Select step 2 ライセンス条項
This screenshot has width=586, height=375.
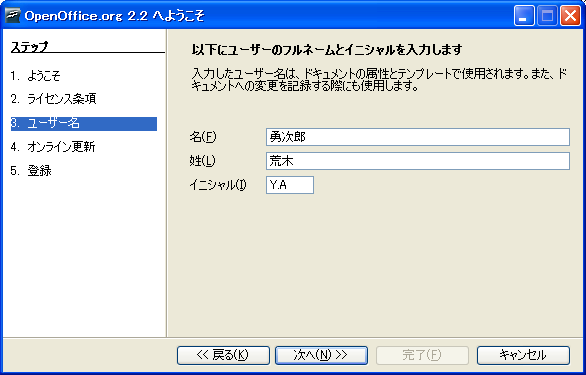click(x=53, y=99)
